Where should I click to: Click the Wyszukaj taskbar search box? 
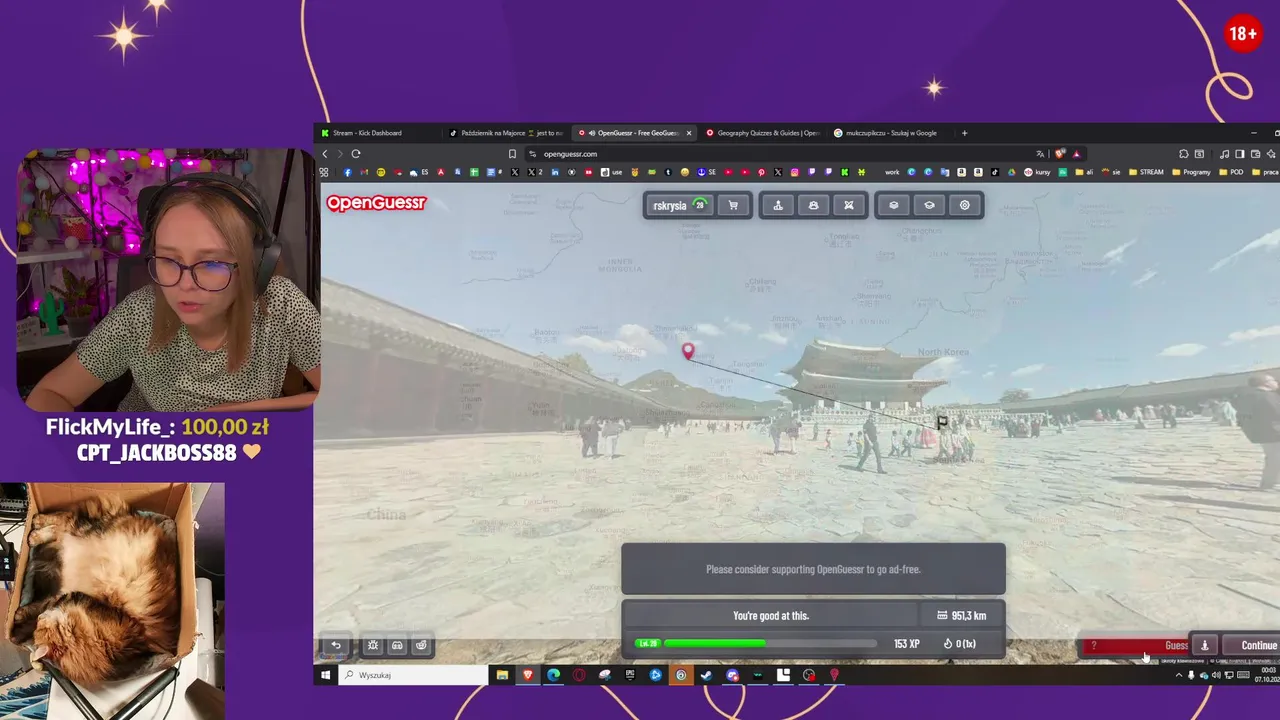tap(413, 675)
